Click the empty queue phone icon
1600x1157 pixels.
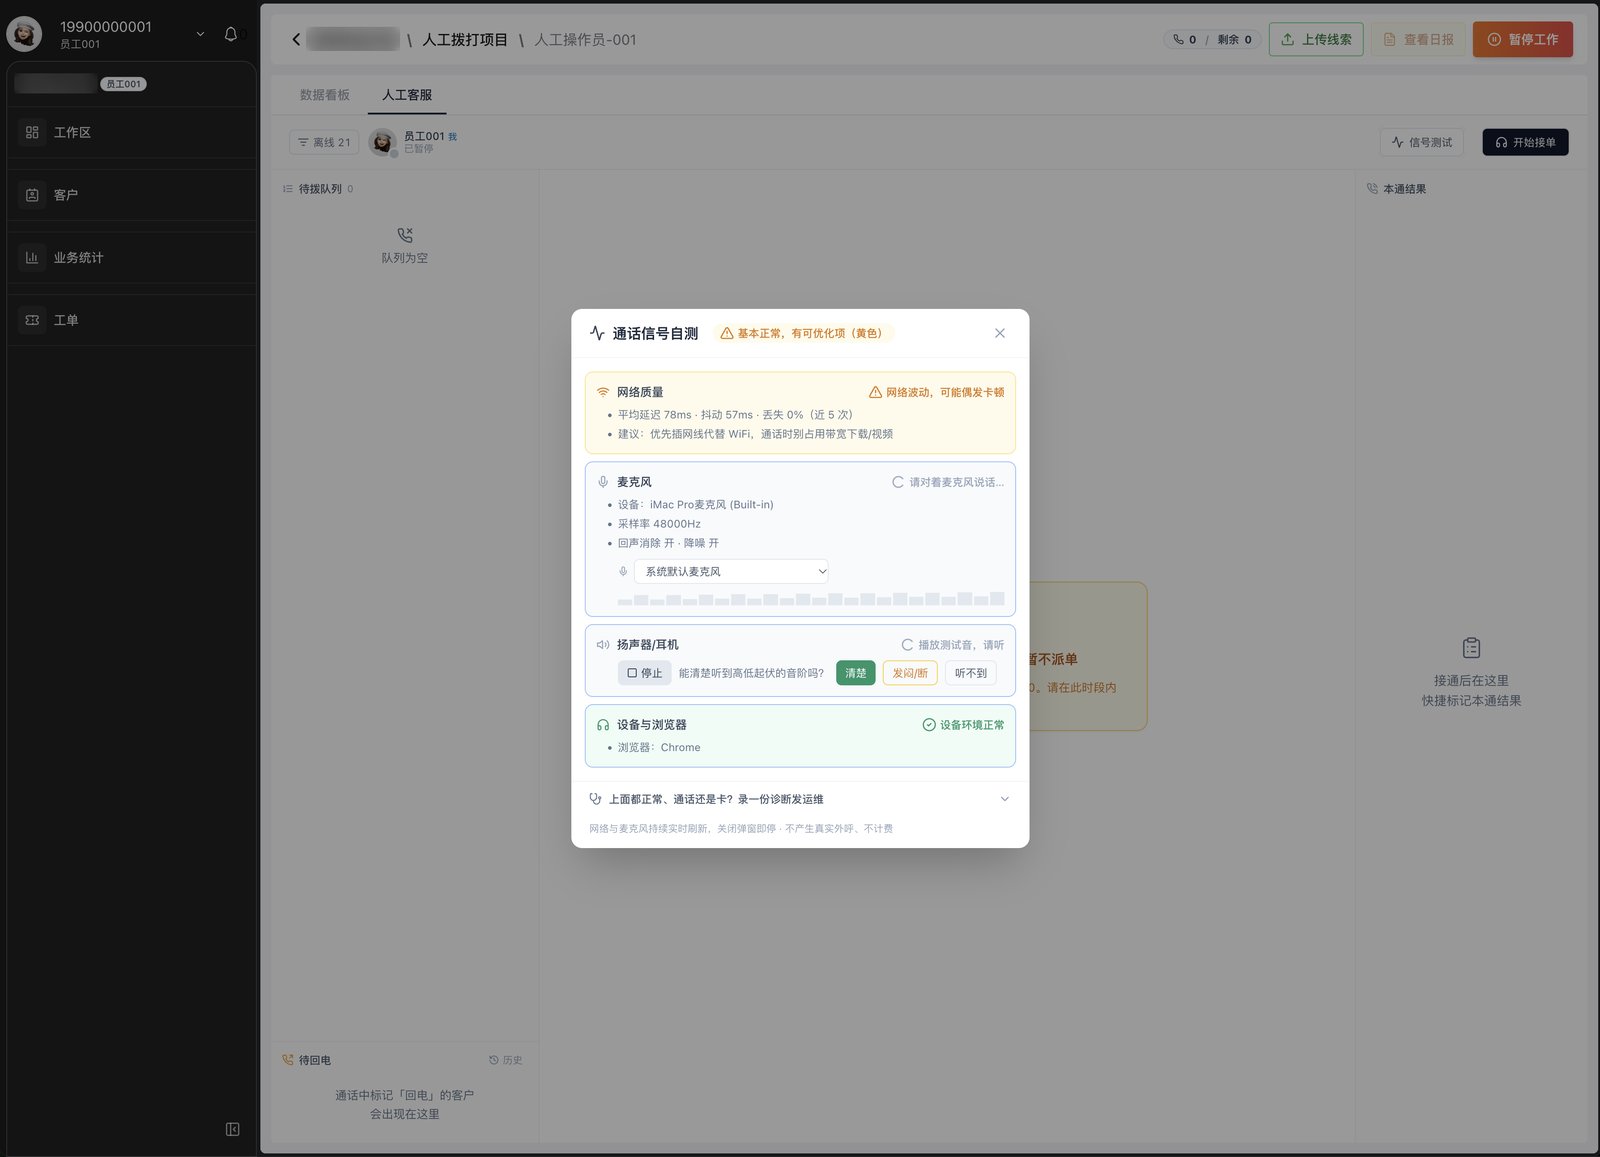point(405,235)
